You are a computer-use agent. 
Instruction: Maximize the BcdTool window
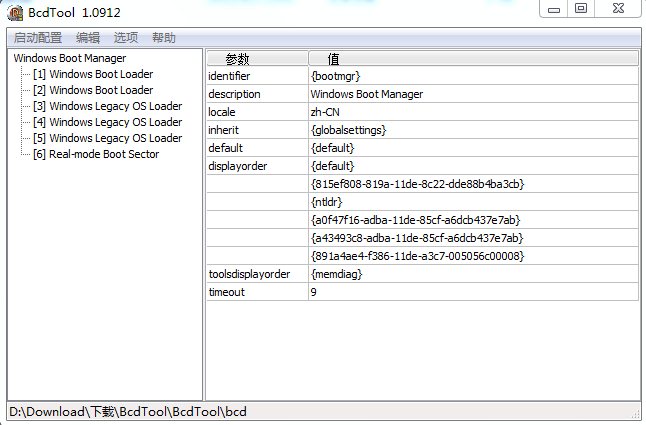click(581, 9)
